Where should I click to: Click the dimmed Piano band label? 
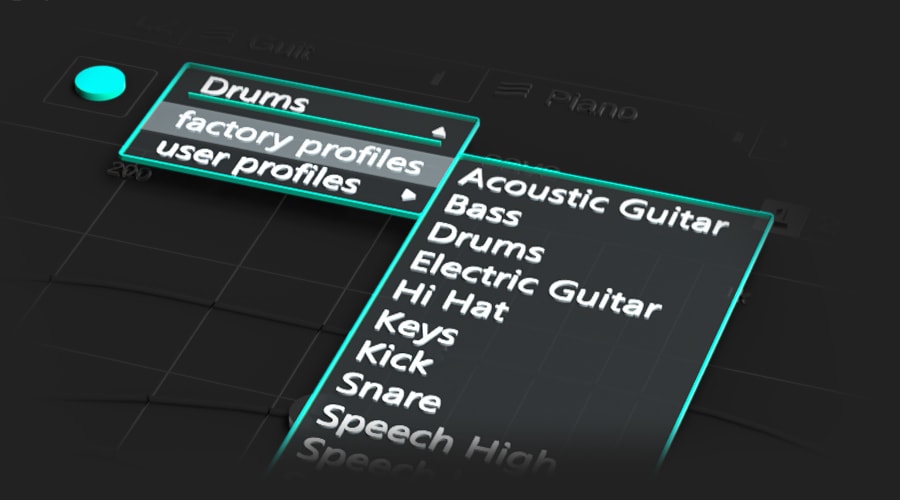[591, 104]
